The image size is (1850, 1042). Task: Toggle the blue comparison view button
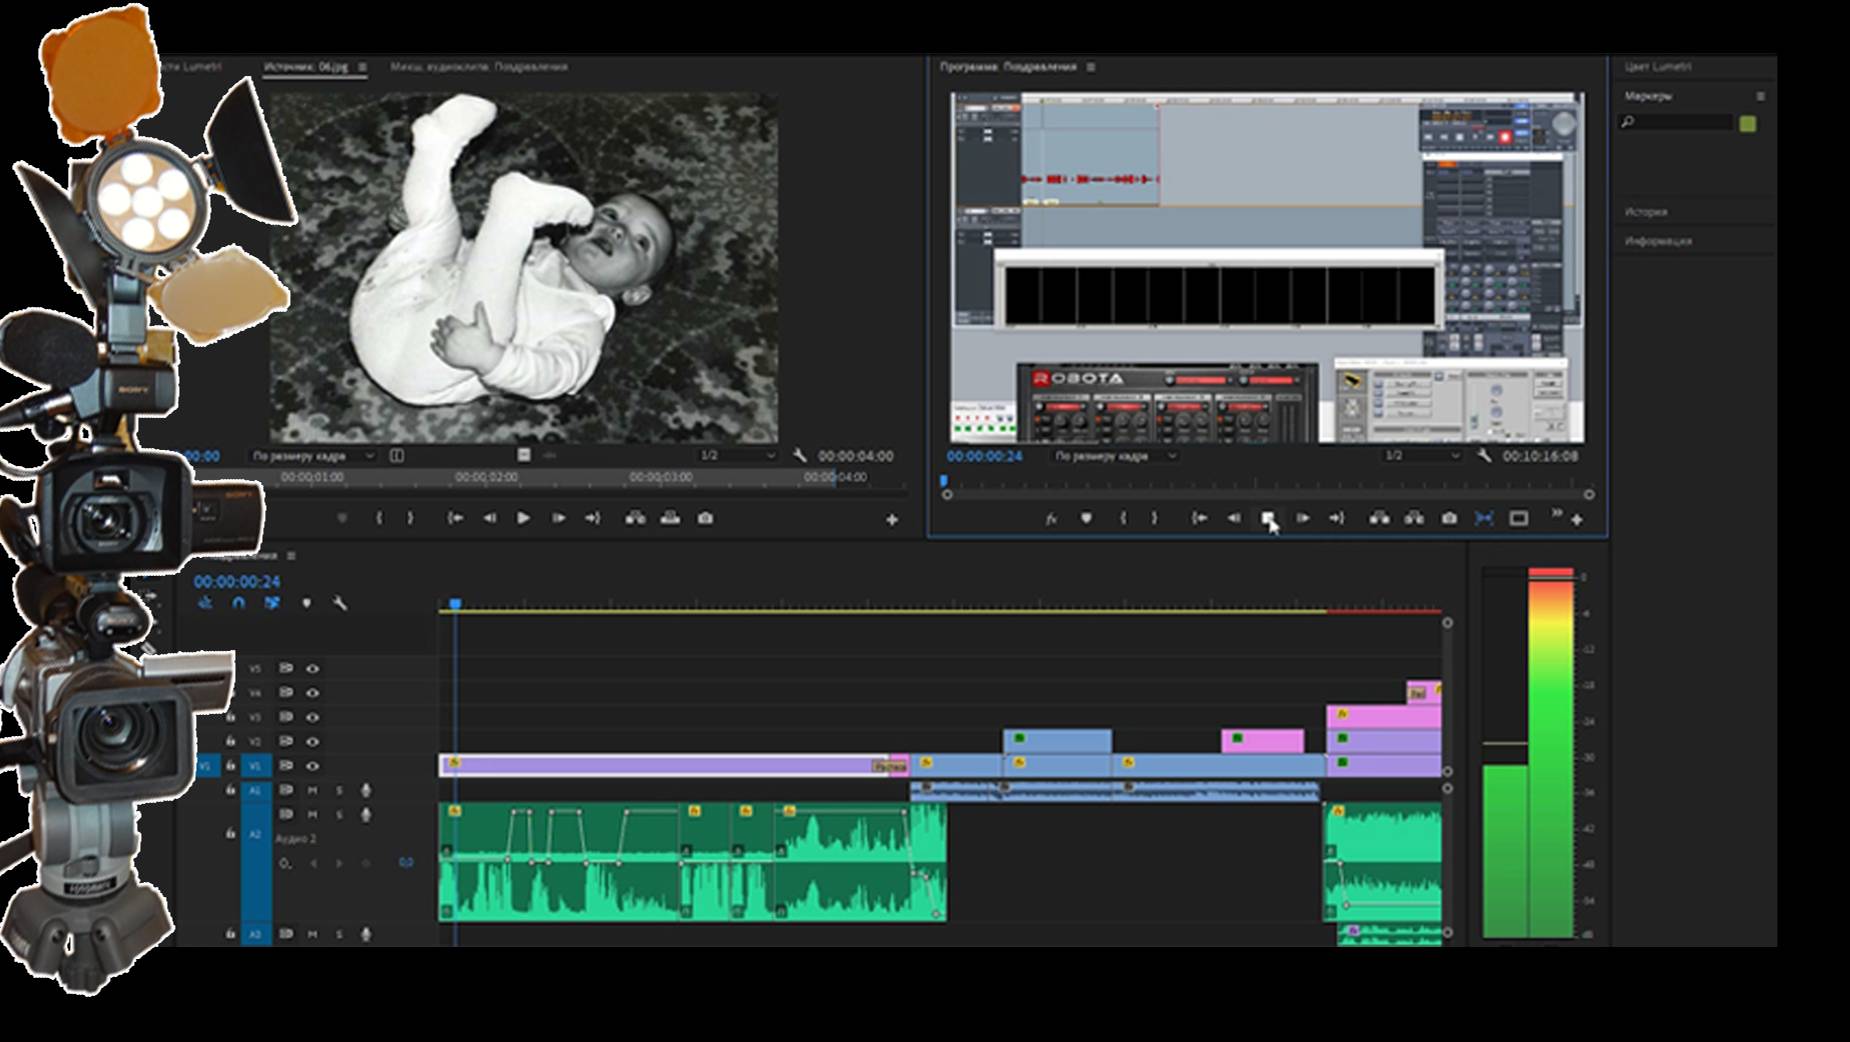[1484, 518]
